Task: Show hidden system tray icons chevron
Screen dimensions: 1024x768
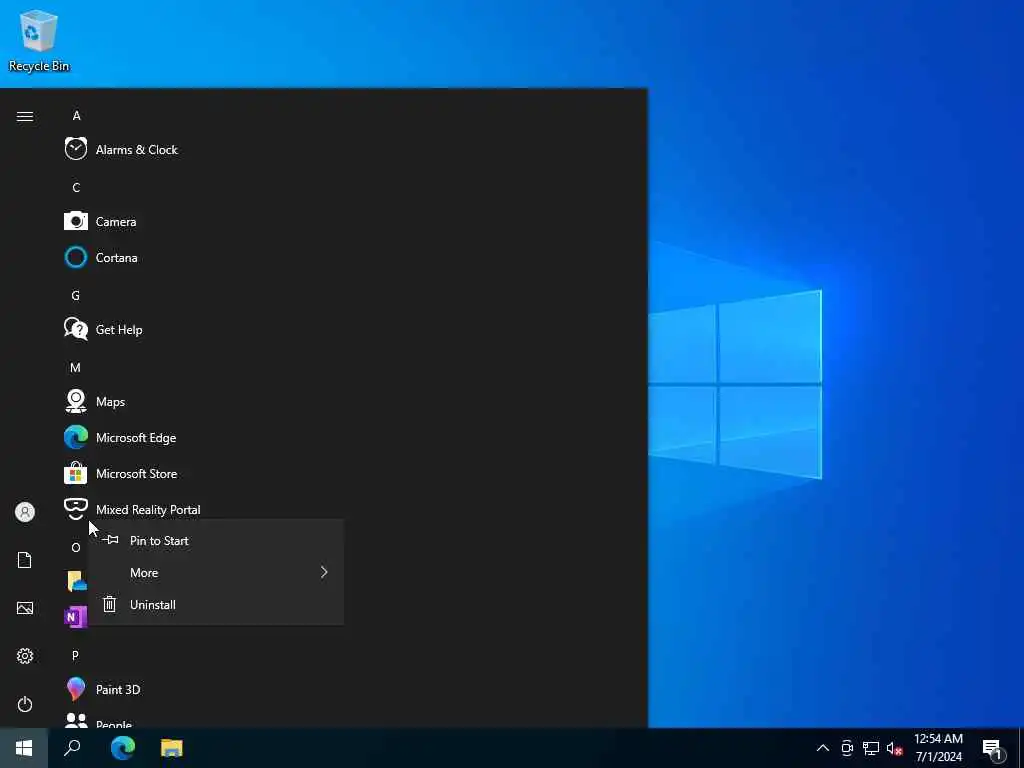Action: 823,748
